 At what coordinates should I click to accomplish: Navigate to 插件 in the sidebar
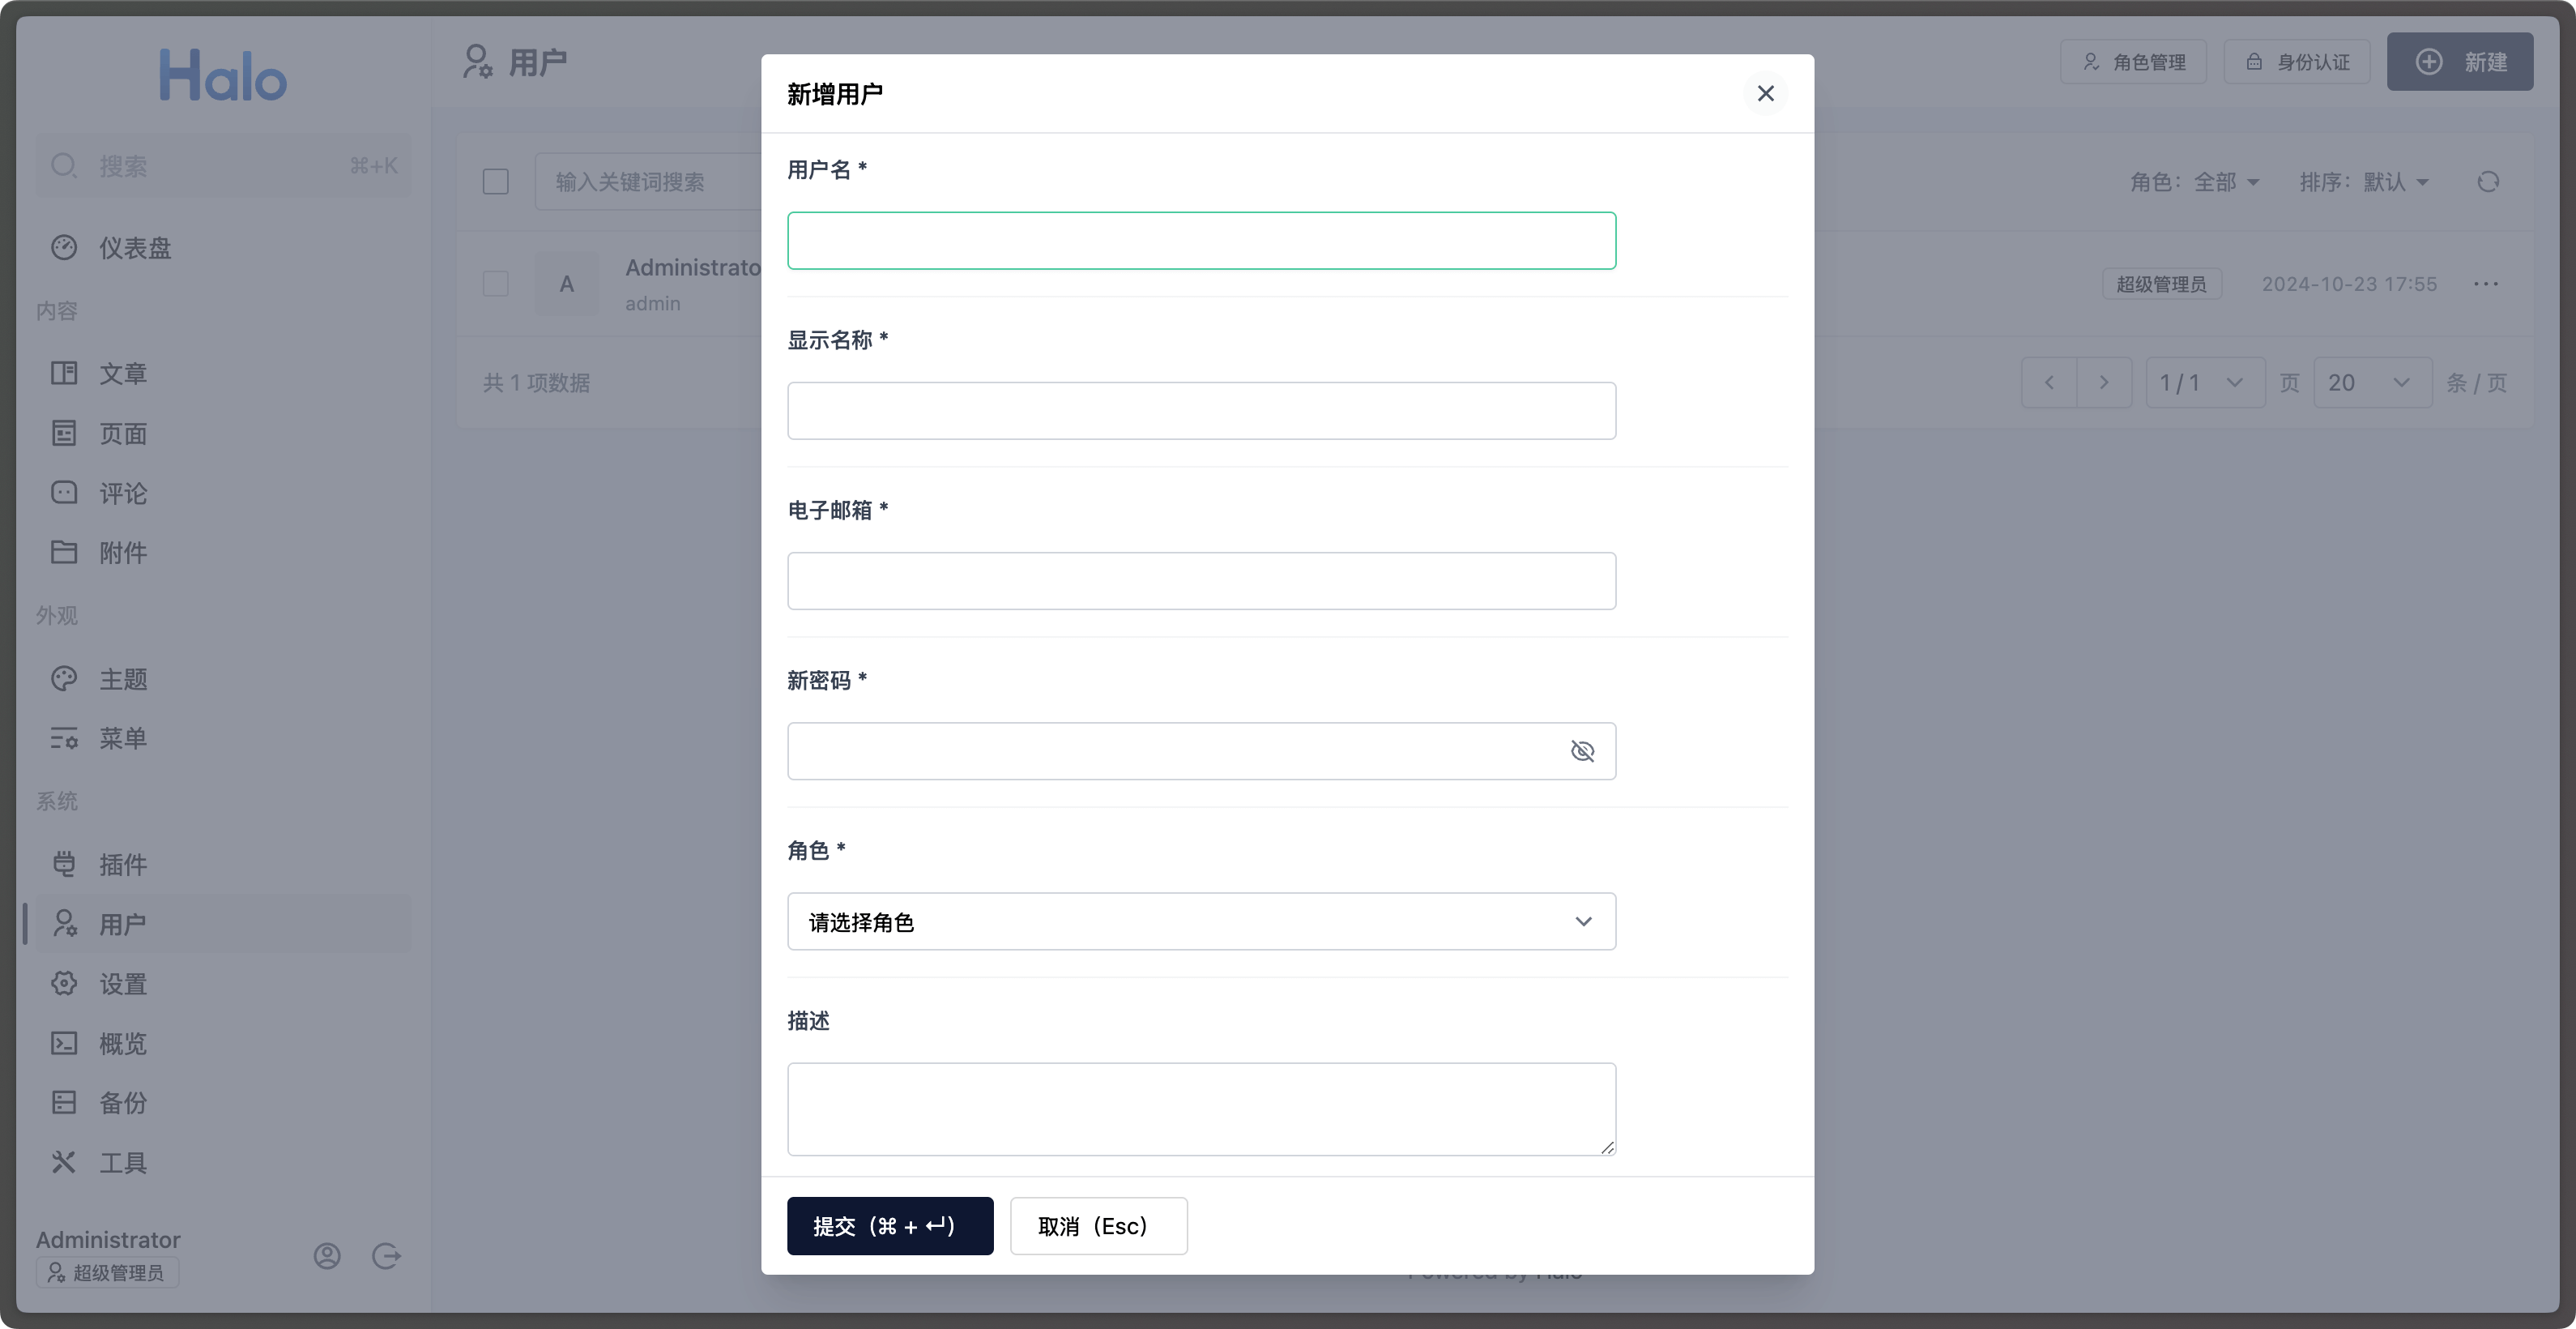123,864
